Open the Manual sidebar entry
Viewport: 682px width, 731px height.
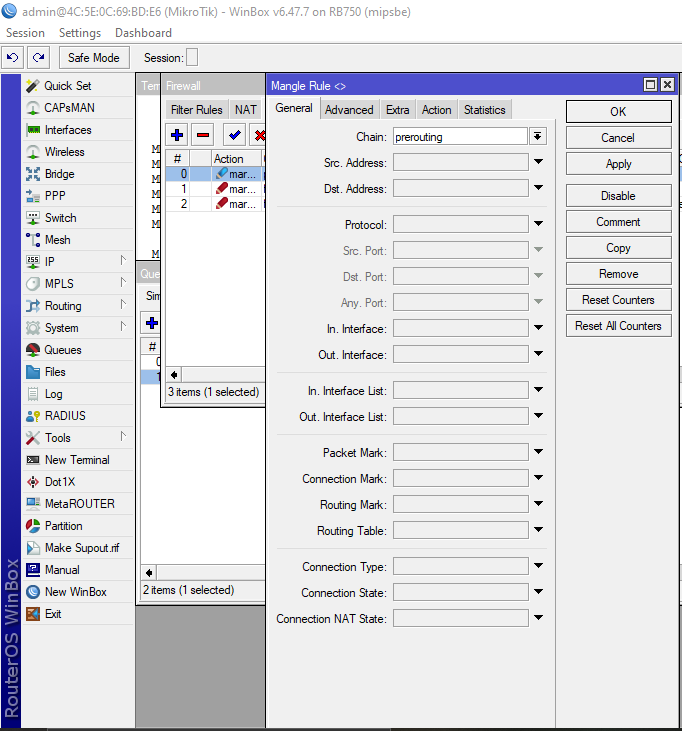[77, 570]
